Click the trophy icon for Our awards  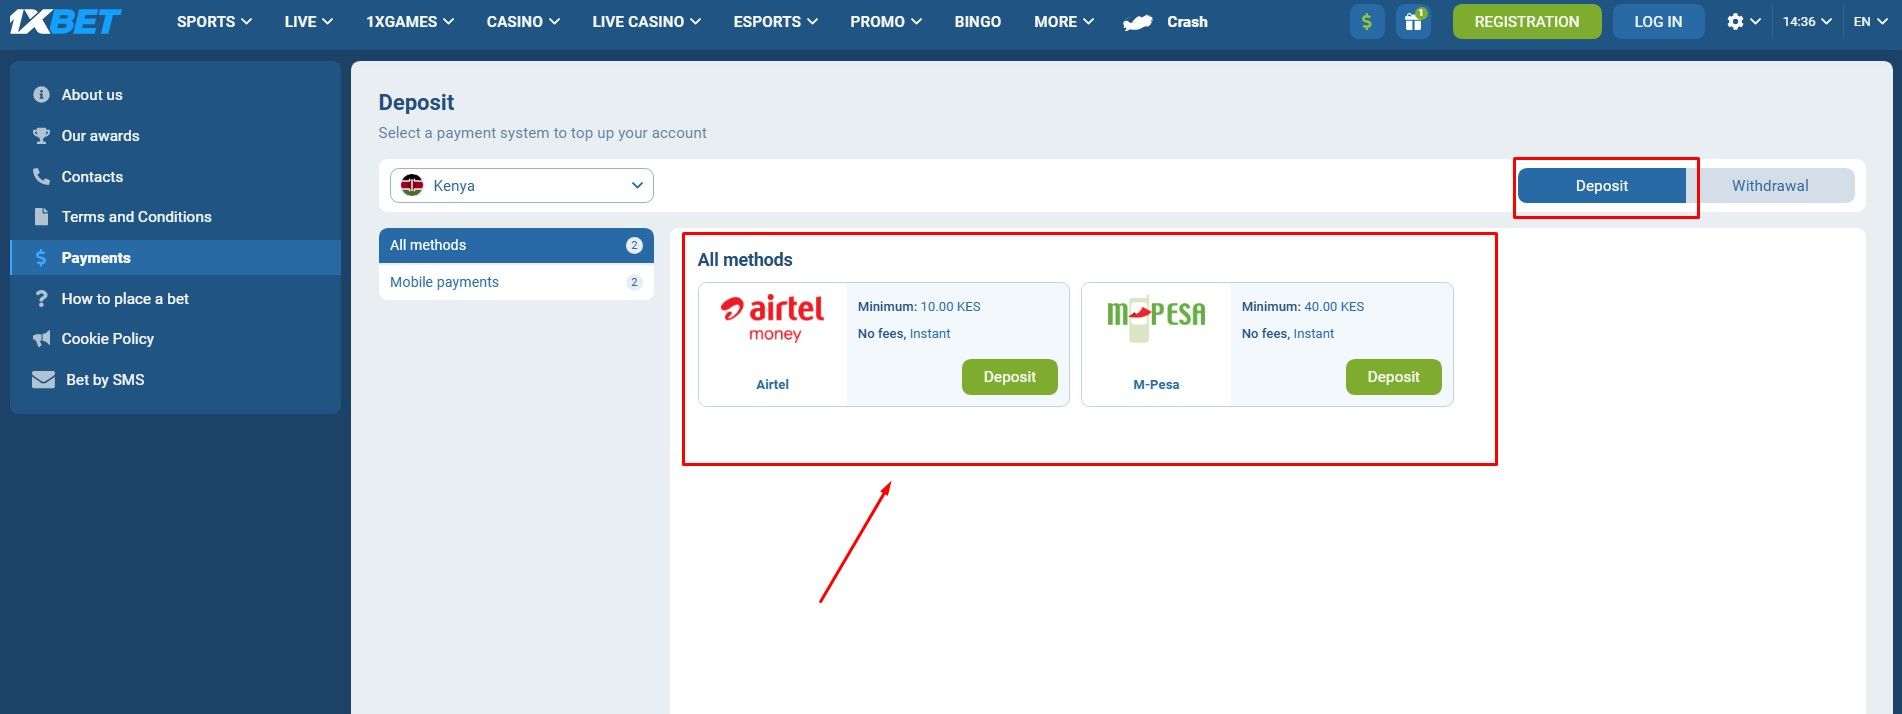[41, 136]
